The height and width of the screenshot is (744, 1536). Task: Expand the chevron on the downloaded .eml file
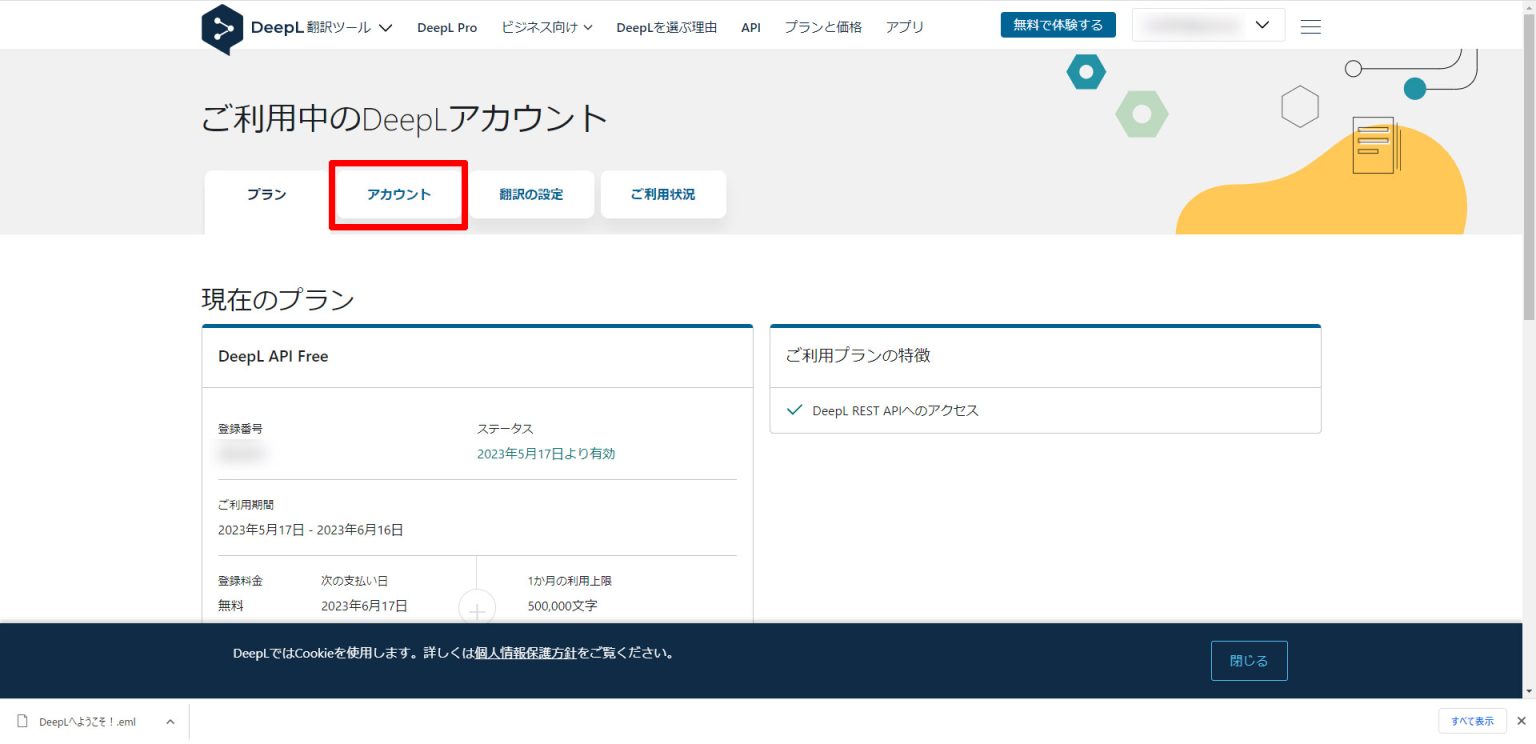[x=169, y=720]
